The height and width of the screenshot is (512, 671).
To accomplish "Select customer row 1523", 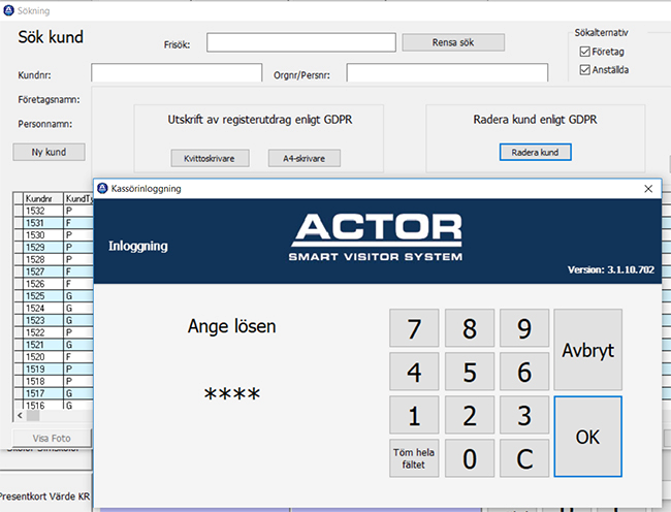I will [53, 320].
